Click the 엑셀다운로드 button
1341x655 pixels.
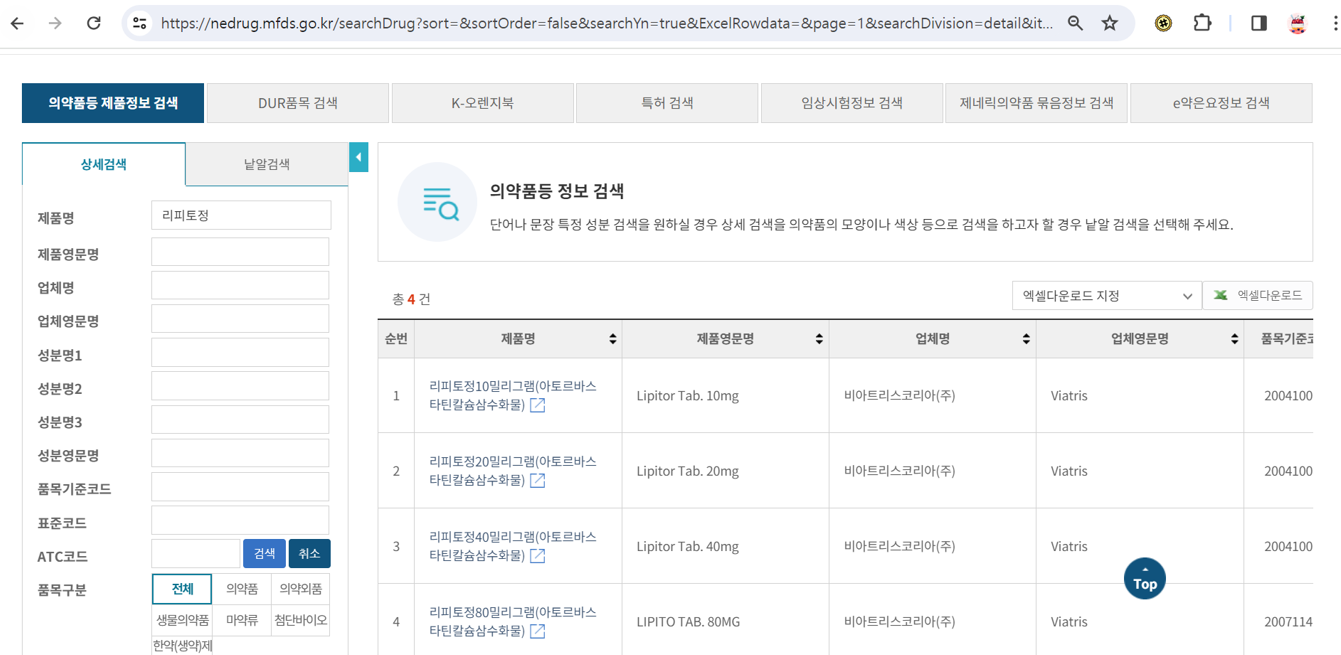click(1258, 296)
